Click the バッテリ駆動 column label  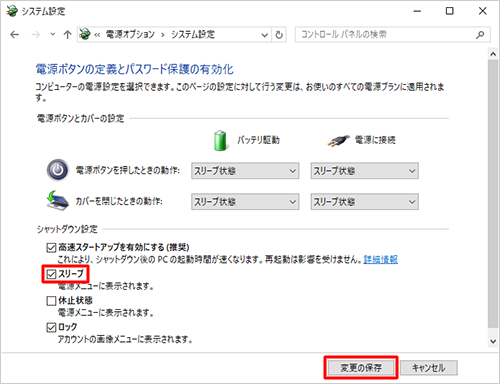click(x=258, y=140)
